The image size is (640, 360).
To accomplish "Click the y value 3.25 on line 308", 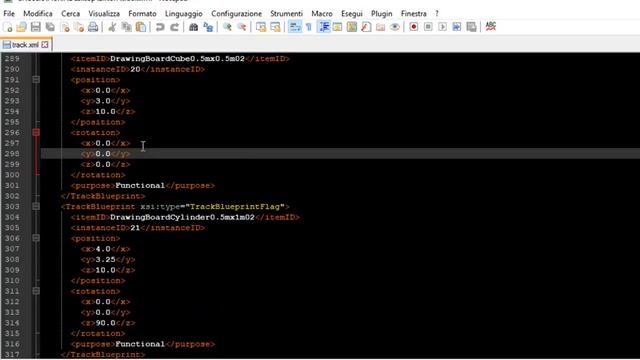I will pos(105,259).
